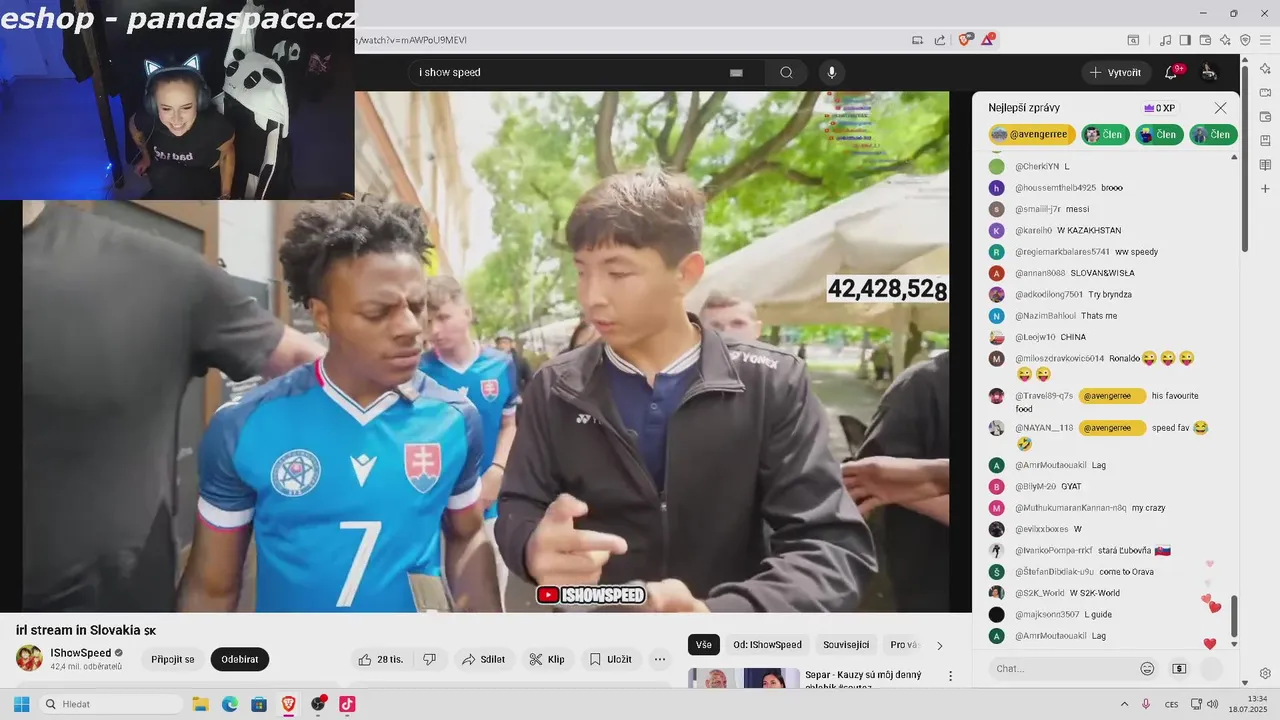Select the Od: IShowSpeed filter chip
This screenshot has width=1280, height=720.
767,645
